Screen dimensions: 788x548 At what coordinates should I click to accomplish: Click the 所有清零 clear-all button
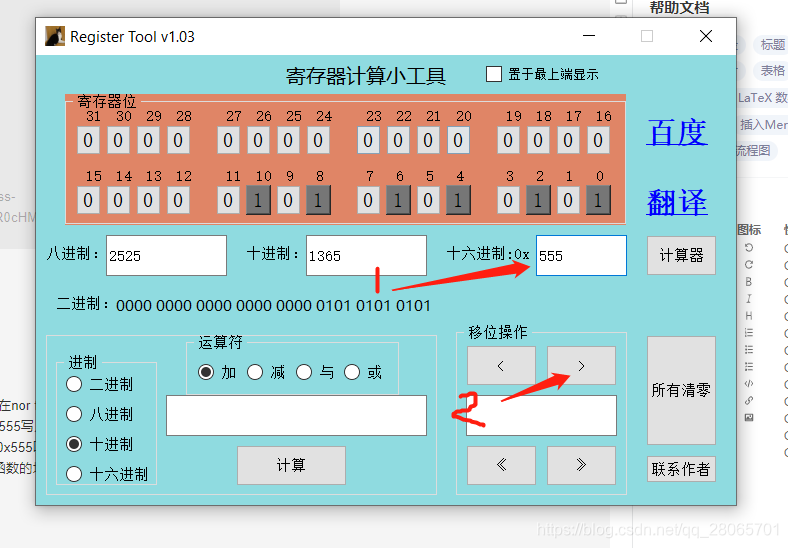click(681, 390)
